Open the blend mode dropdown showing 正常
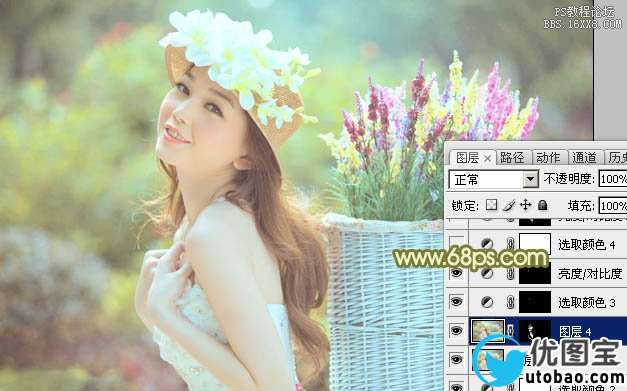This screenshot has height=391, width=627. [x=531, y=180]
